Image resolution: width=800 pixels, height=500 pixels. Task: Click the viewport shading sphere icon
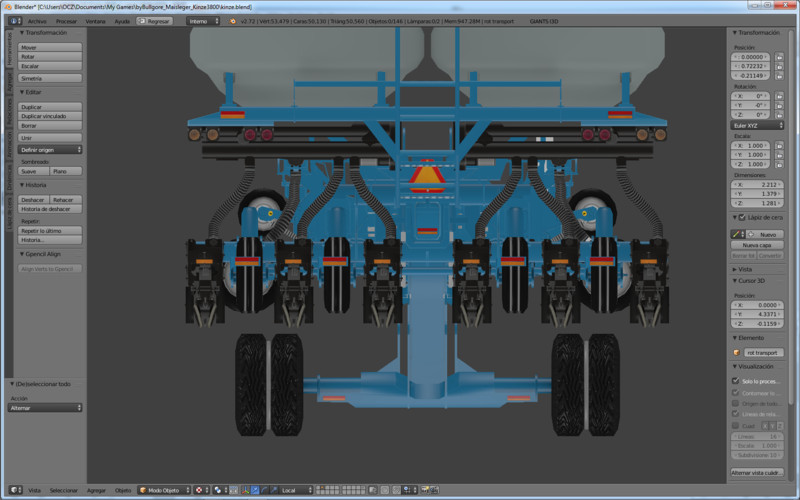[x=199, y=490]
